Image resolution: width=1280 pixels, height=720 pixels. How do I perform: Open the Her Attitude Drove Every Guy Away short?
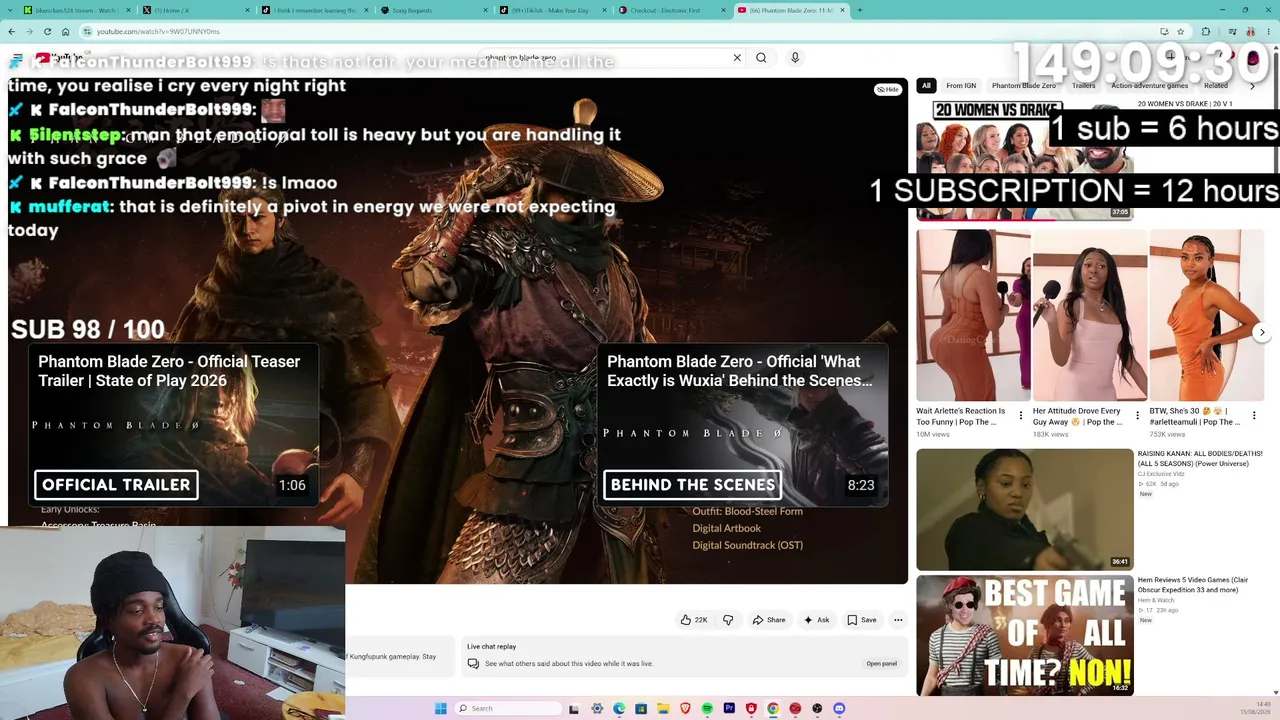point(1090,315)
